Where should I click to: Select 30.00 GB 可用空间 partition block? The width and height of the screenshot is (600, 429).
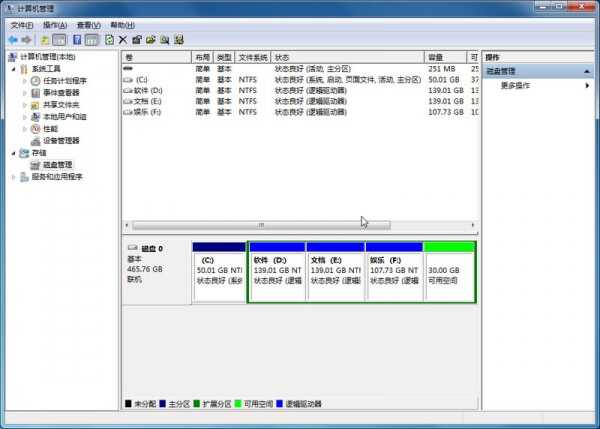point(449,275)
